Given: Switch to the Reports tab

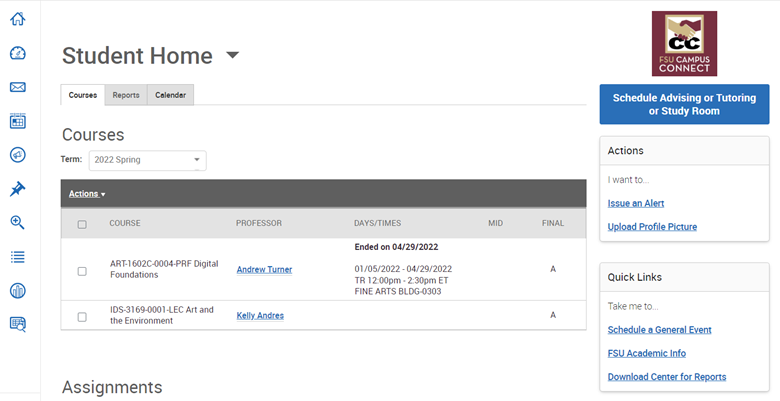Looking at the screenshot, I should tap(126, 95).
